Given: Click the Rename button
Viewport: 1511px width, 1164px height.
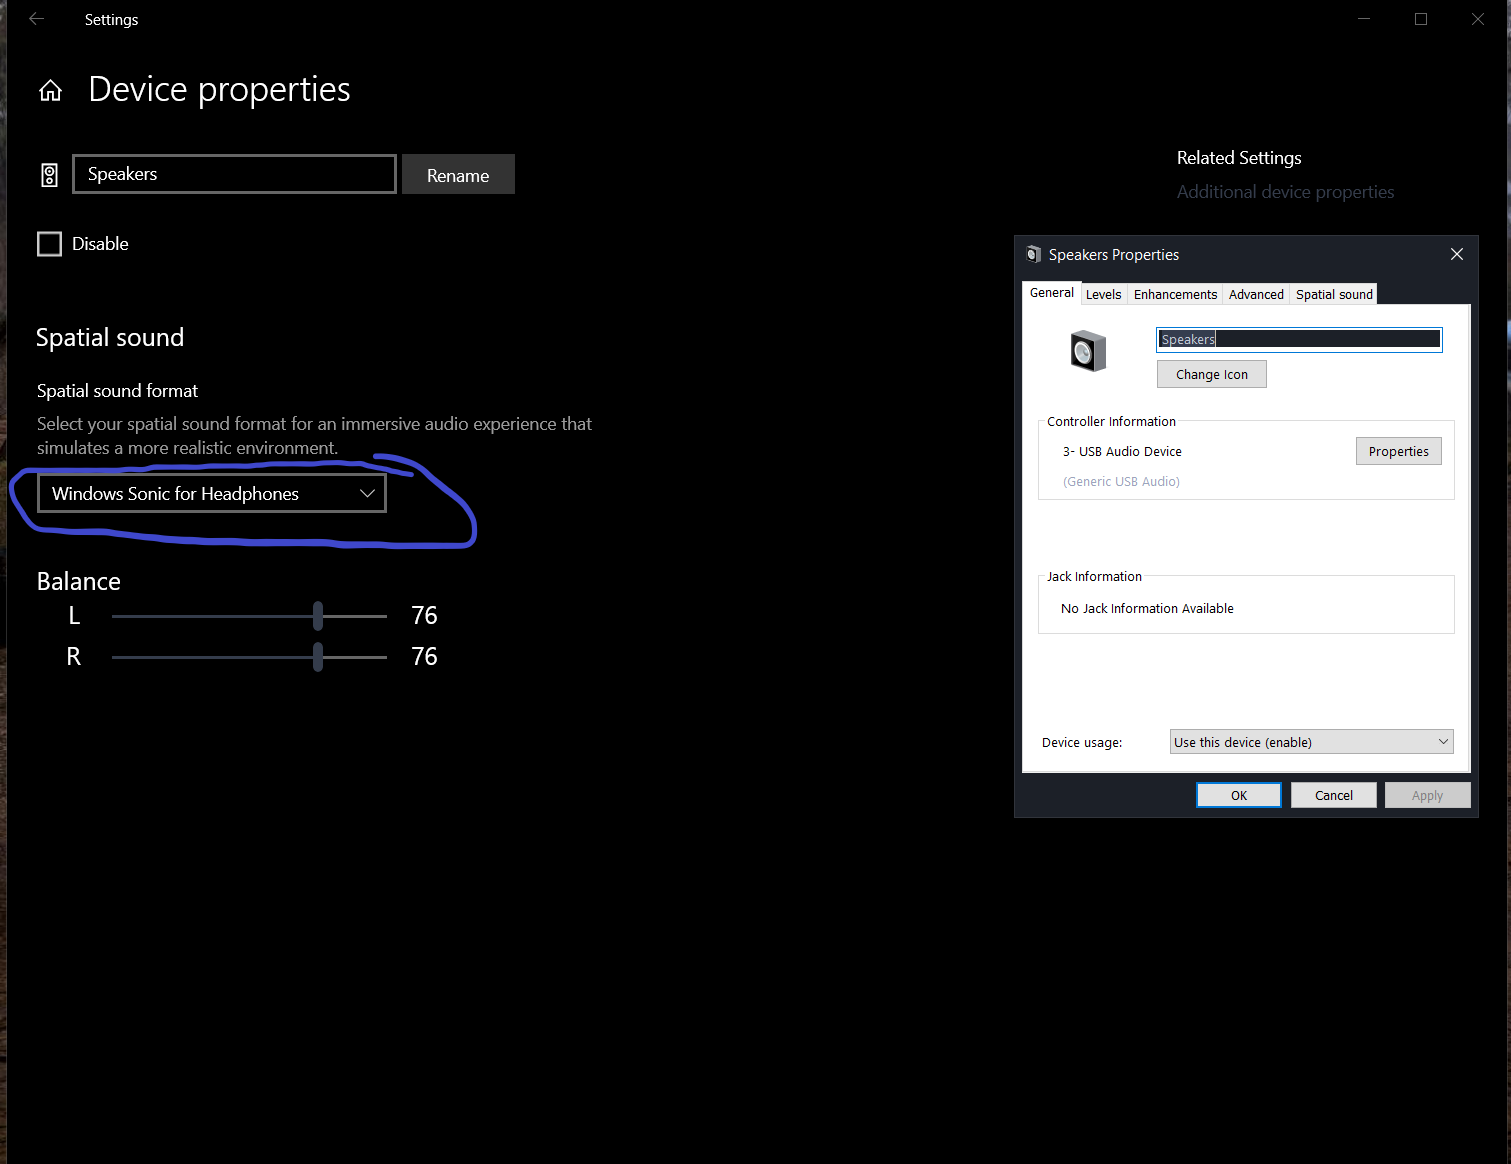Looking at the screenshot, I should pyautogui.click(x=458, y=174).
